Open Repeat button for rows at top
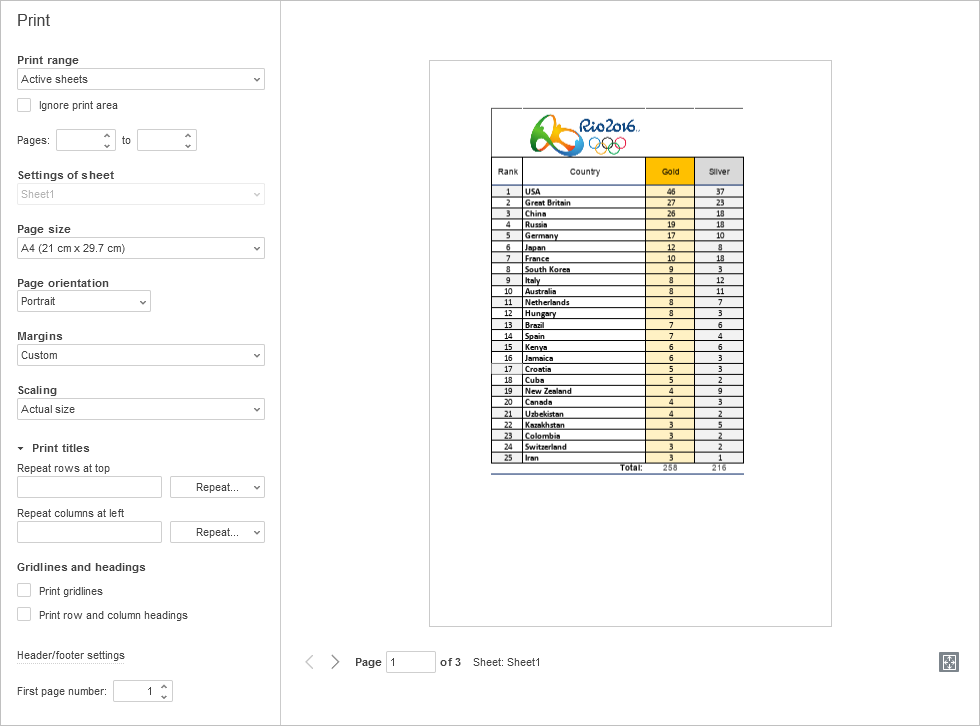Screen dimensions: 980x726 tap(217, 487)
